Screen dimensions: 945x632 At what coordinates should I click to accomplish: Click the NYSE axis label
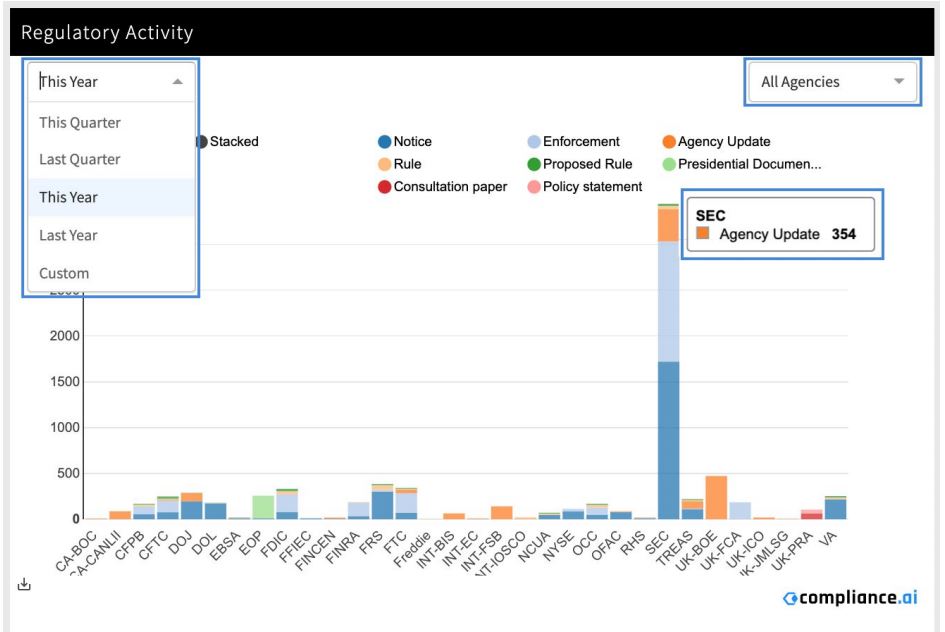(x=557, y=546)
